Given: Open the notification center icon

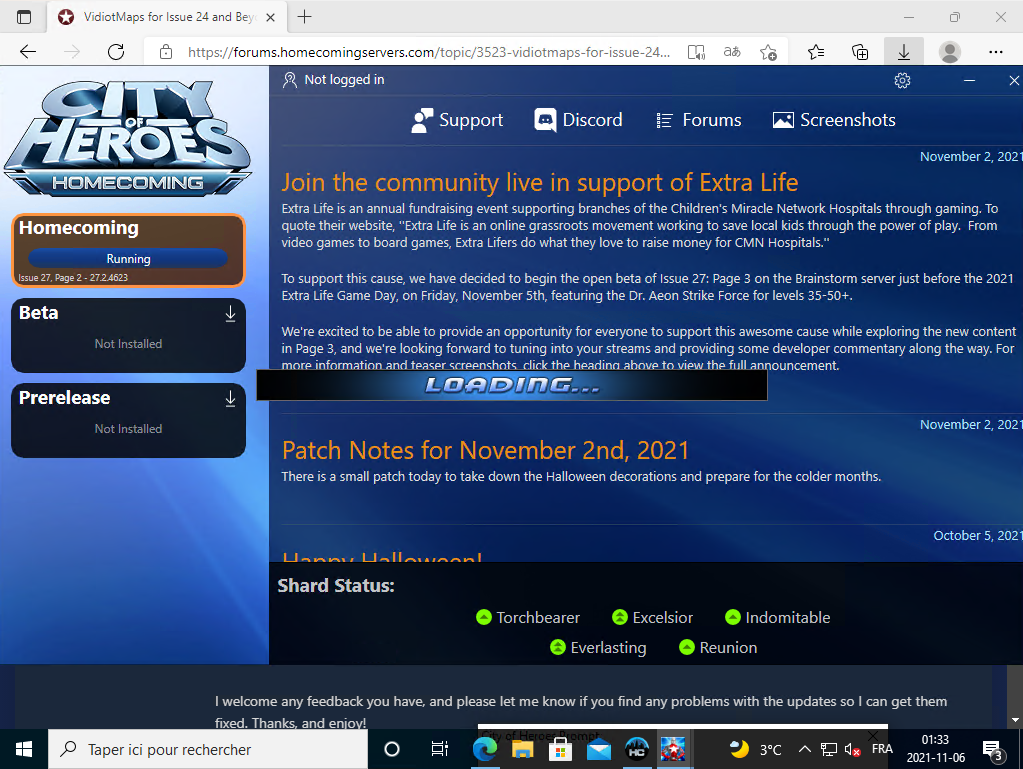Looking at the screenshot, I should coord(993,750).
